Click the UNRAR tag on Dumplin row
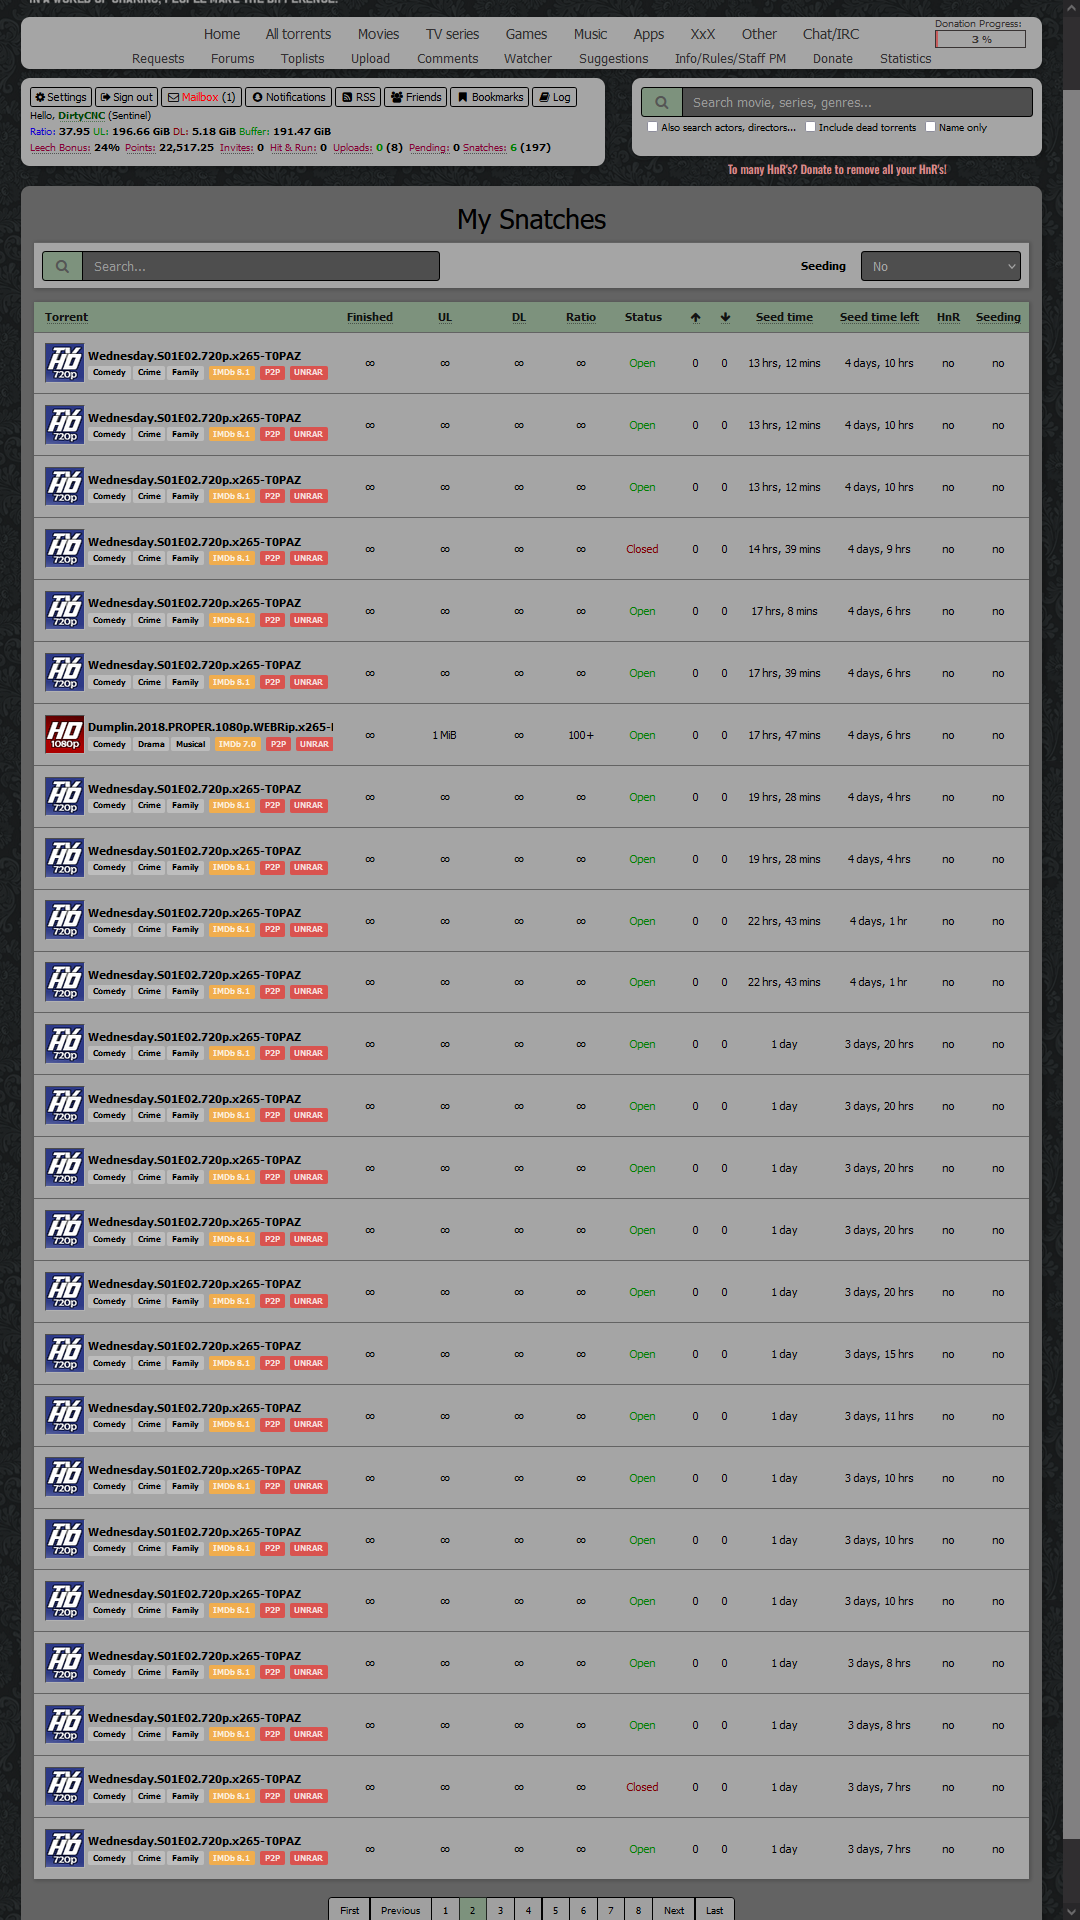Viewport: 1080px width, 1920px height. [314, 744]
